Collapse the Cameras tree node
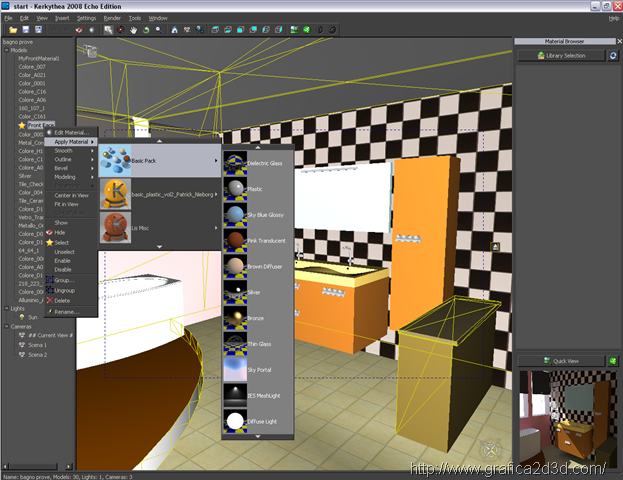This screenshot has height=480, width=623. tap(6, 326)
